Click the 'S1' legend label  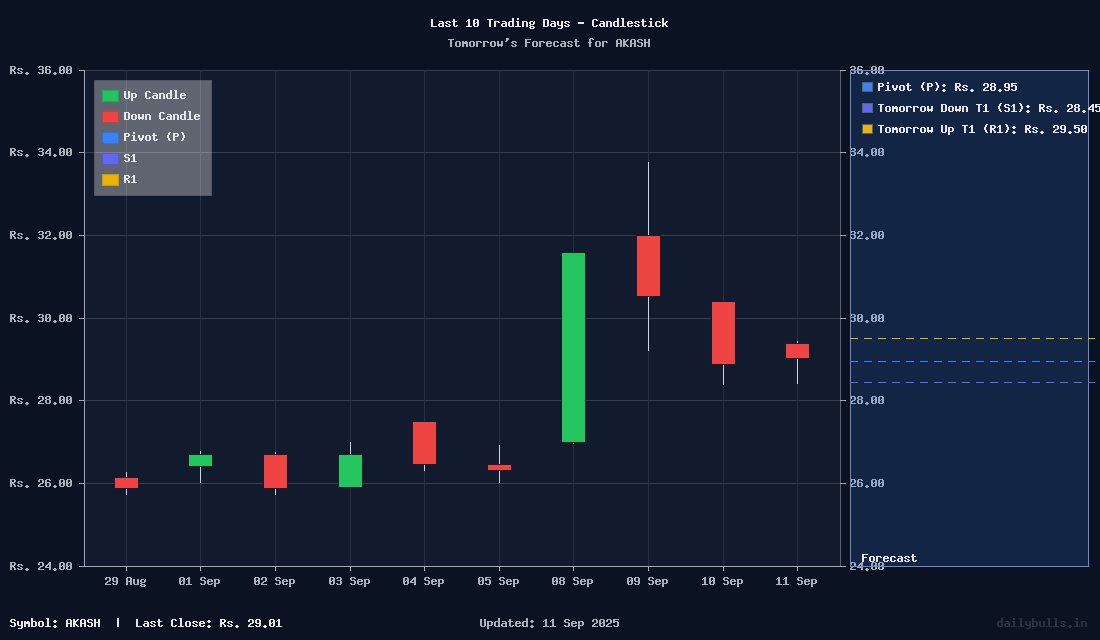coord(130,159)
